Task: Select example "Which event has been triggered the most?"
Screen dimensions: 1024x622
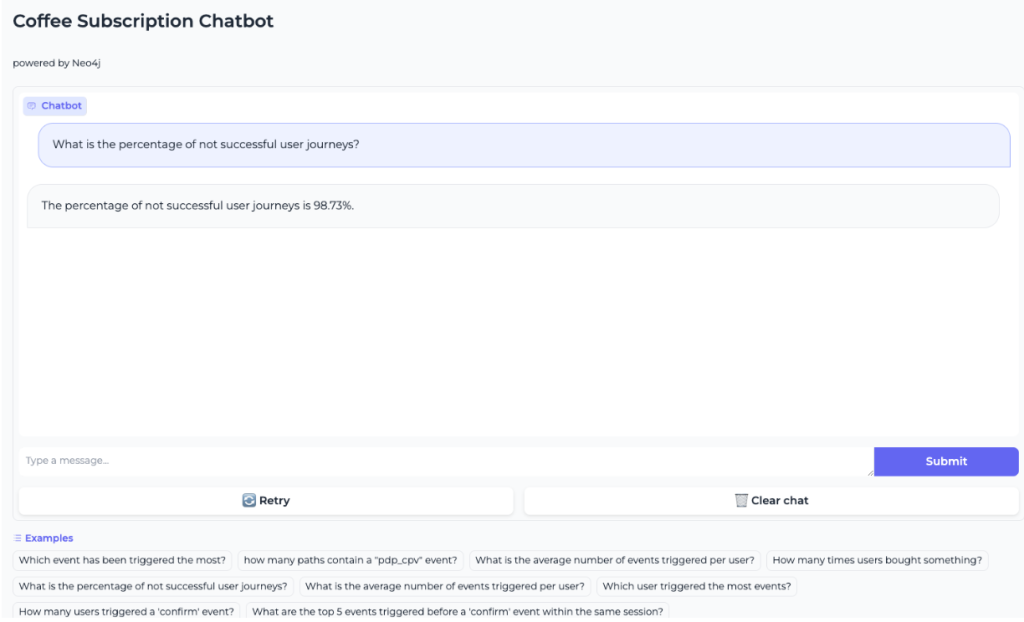Action: [x=123, y=560]
